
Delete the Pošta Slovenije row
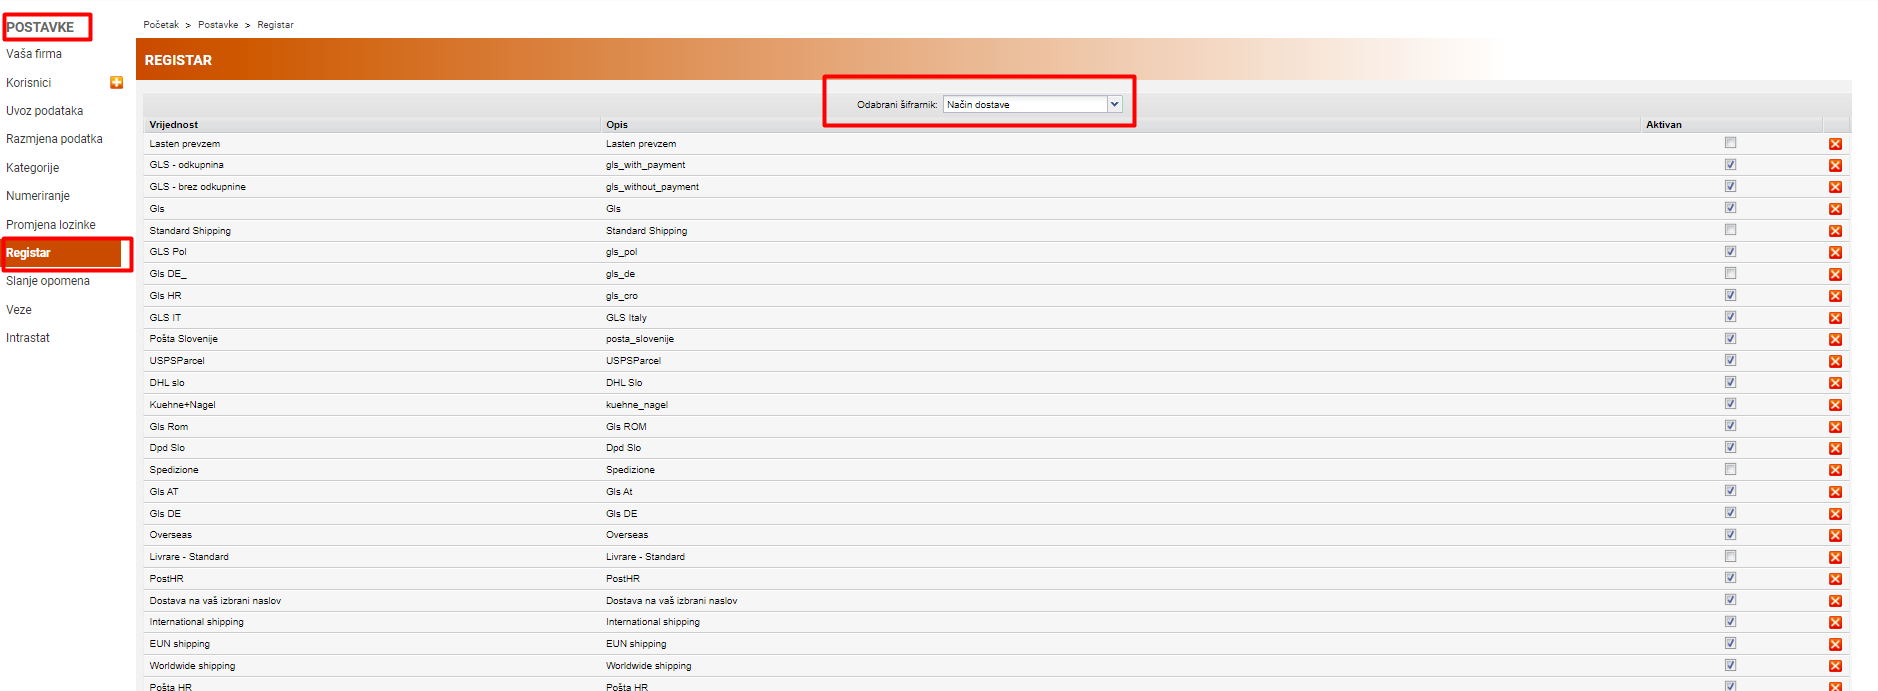1835,340
